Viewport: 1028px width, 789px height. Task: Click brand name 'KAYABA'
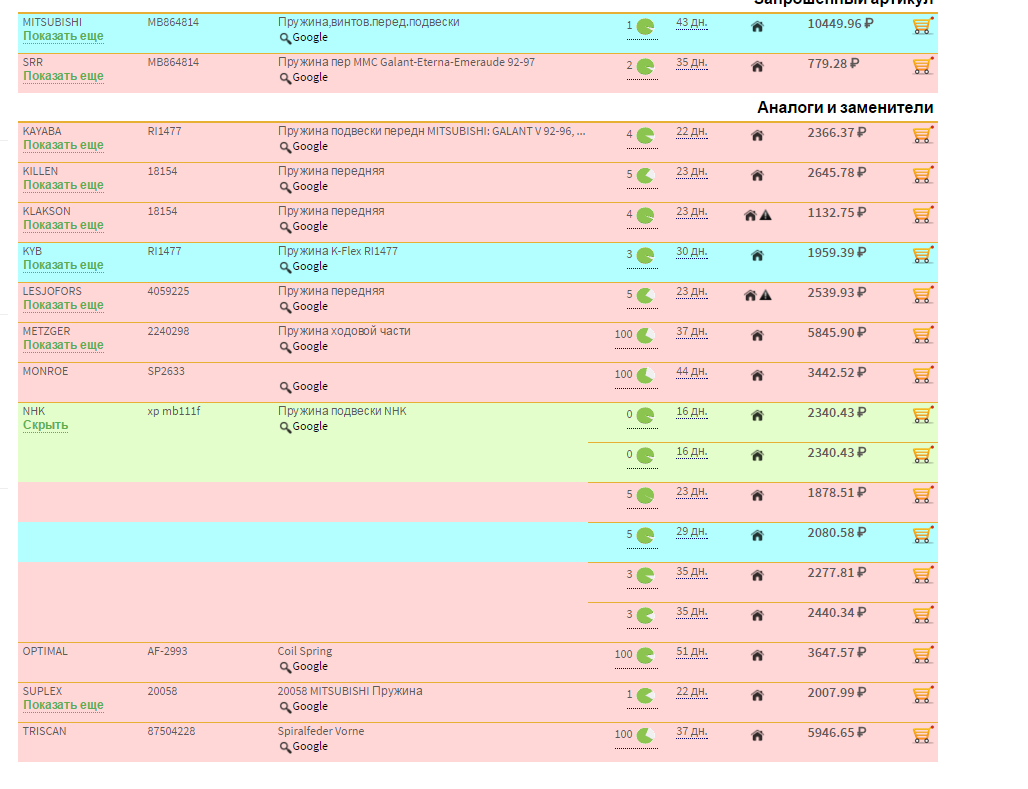click(x=42, y=131)
